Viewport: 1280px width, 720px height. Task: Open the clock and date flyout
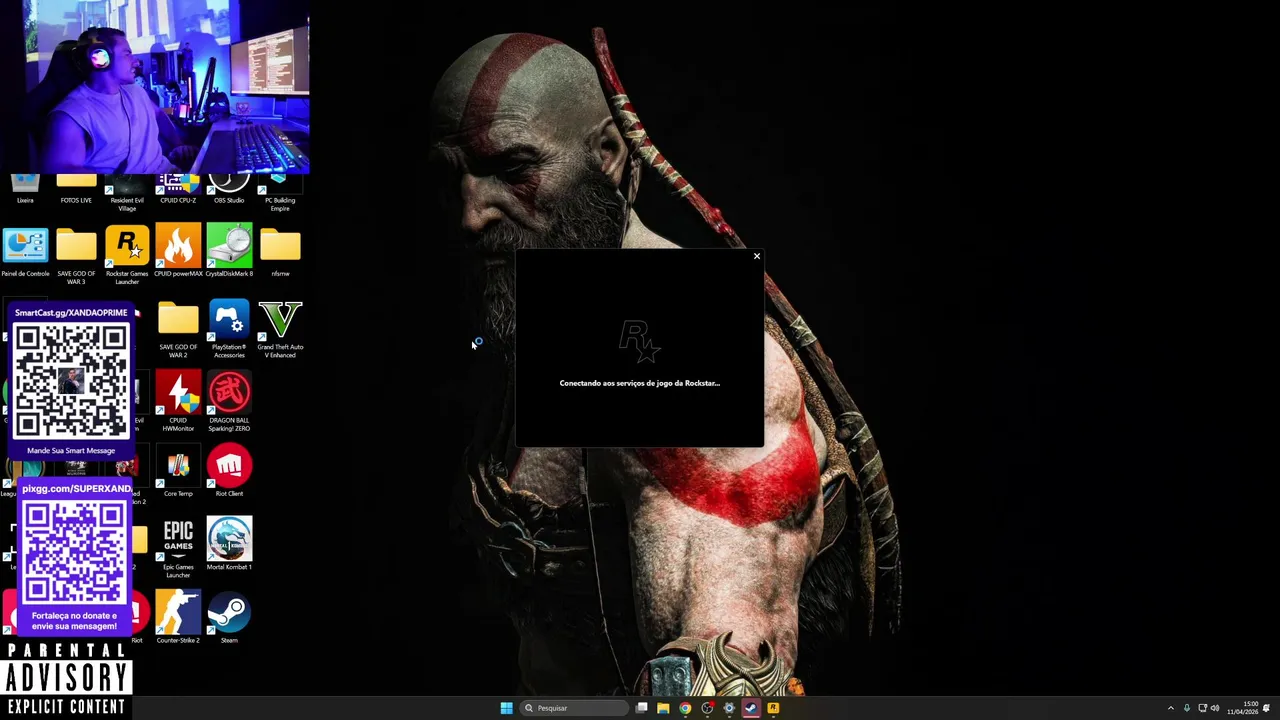pyautogui.click(x=1244, y=708)
